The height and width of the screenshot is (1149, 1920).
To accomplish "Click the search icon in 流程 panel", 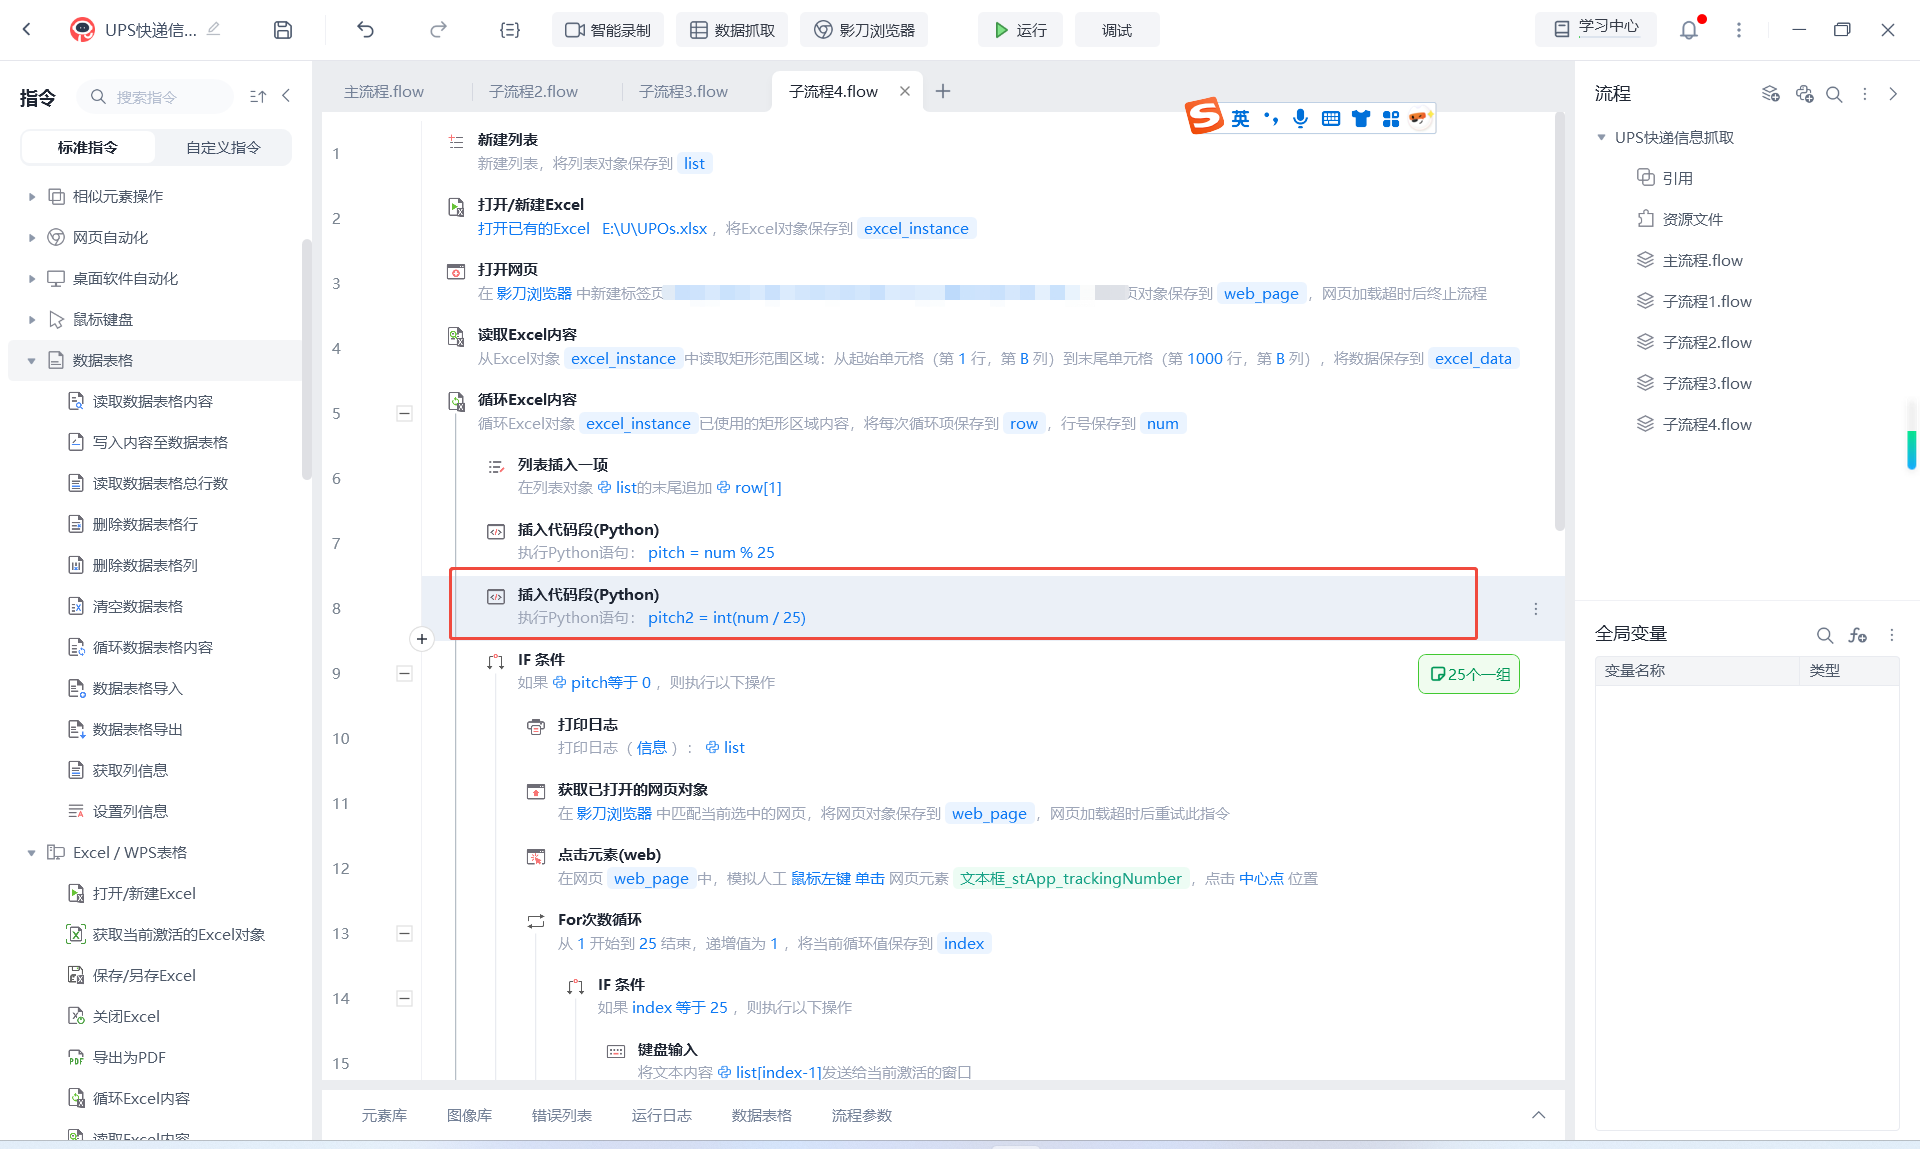I will point(1834,94).
